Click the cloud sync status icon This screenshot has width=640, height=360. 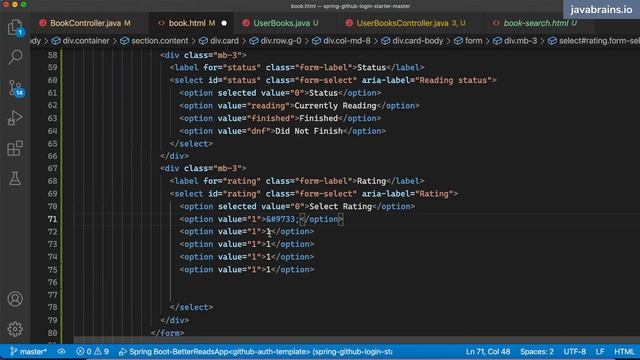62,351
